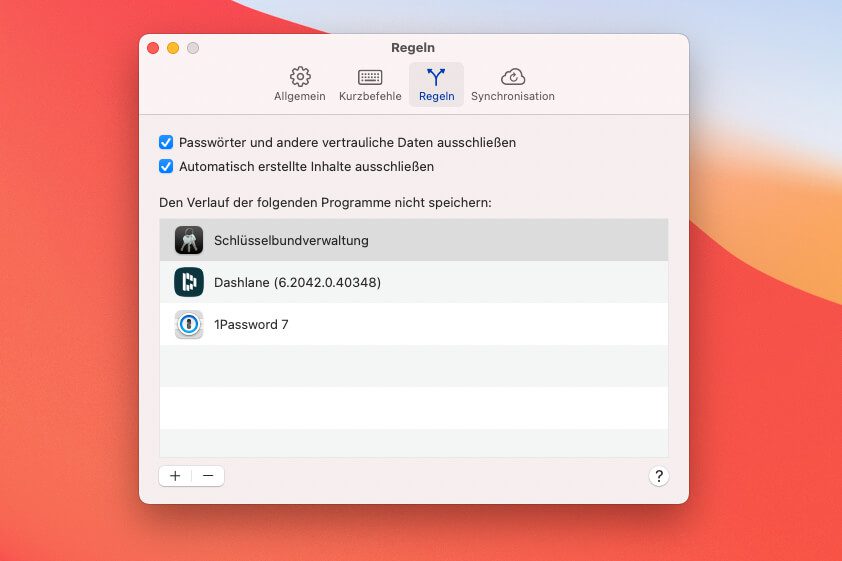The height and width of the screenshot is (561, 842).
Task: Switch to the Kurzbefehle tab
Action: click(x=370, y=84)
